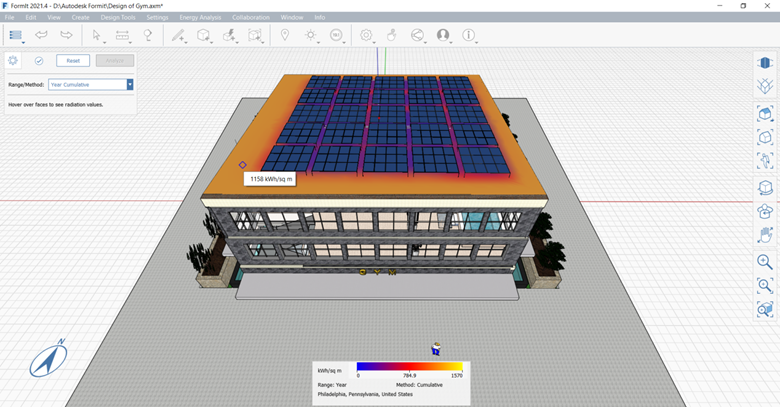Screen dimensions: 780x407
Task: Open the Energy Analysis menu
Action: click(x=200, y=17)
